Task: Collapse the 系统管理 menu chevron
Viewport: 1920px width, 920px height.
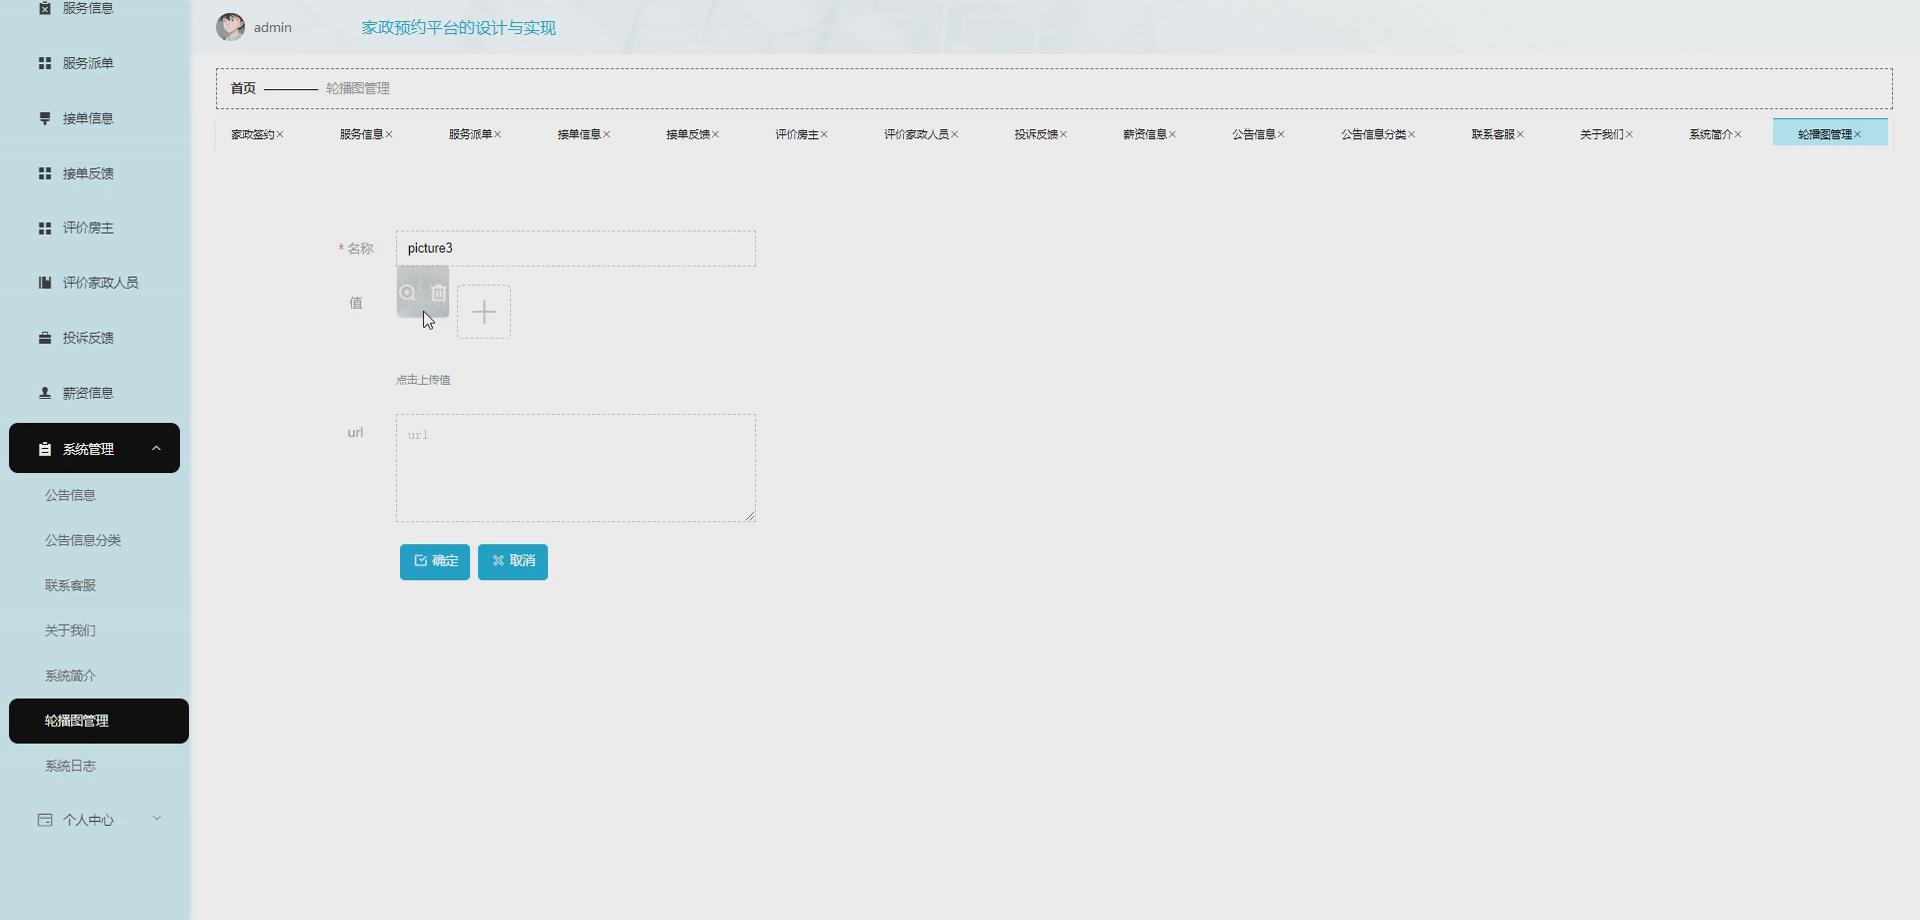Action: point(156,448)
